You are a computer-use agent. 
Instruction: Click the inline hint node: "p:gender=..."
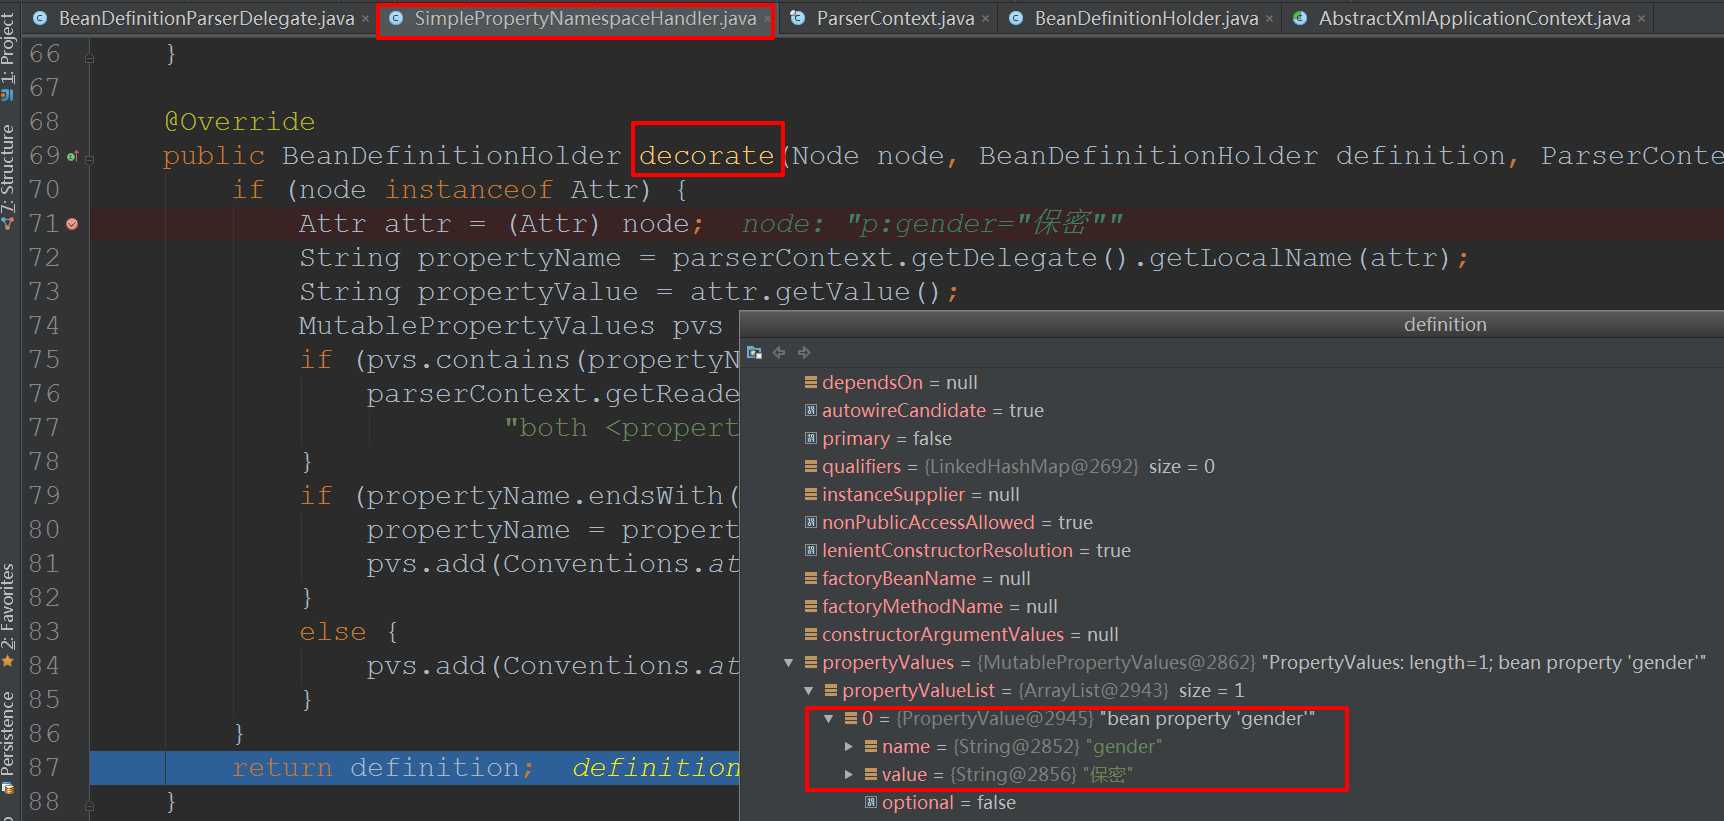click(x=933, y=223)
